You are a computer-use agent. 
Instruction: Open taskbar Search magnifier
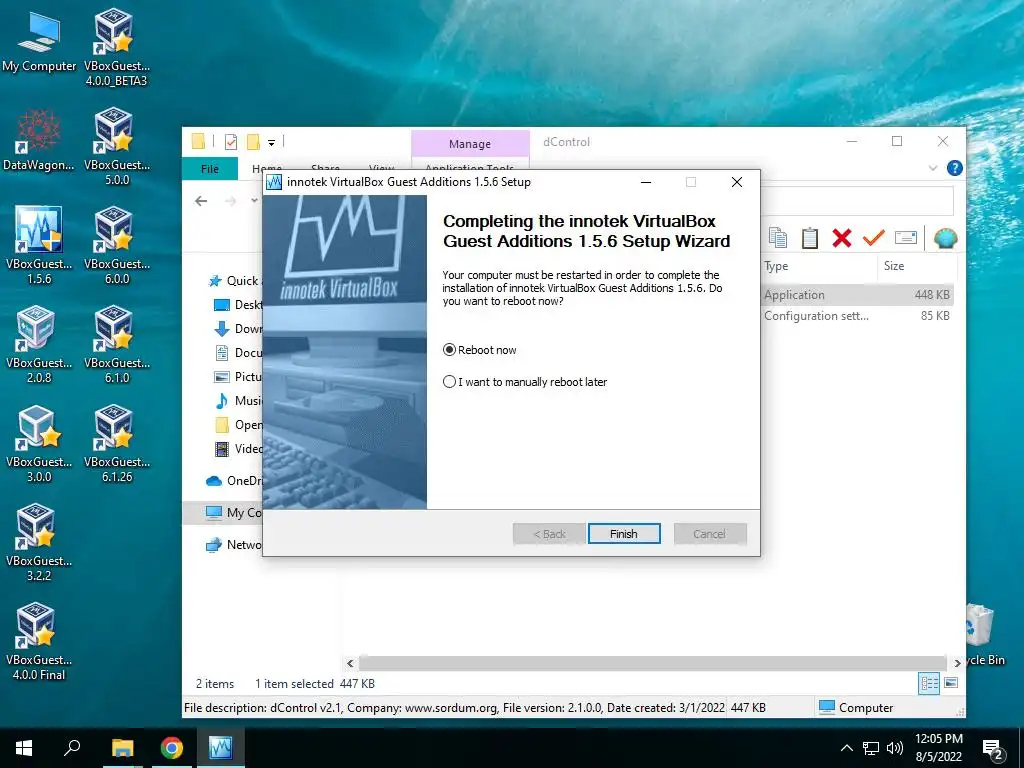click(x=72, y=748)
